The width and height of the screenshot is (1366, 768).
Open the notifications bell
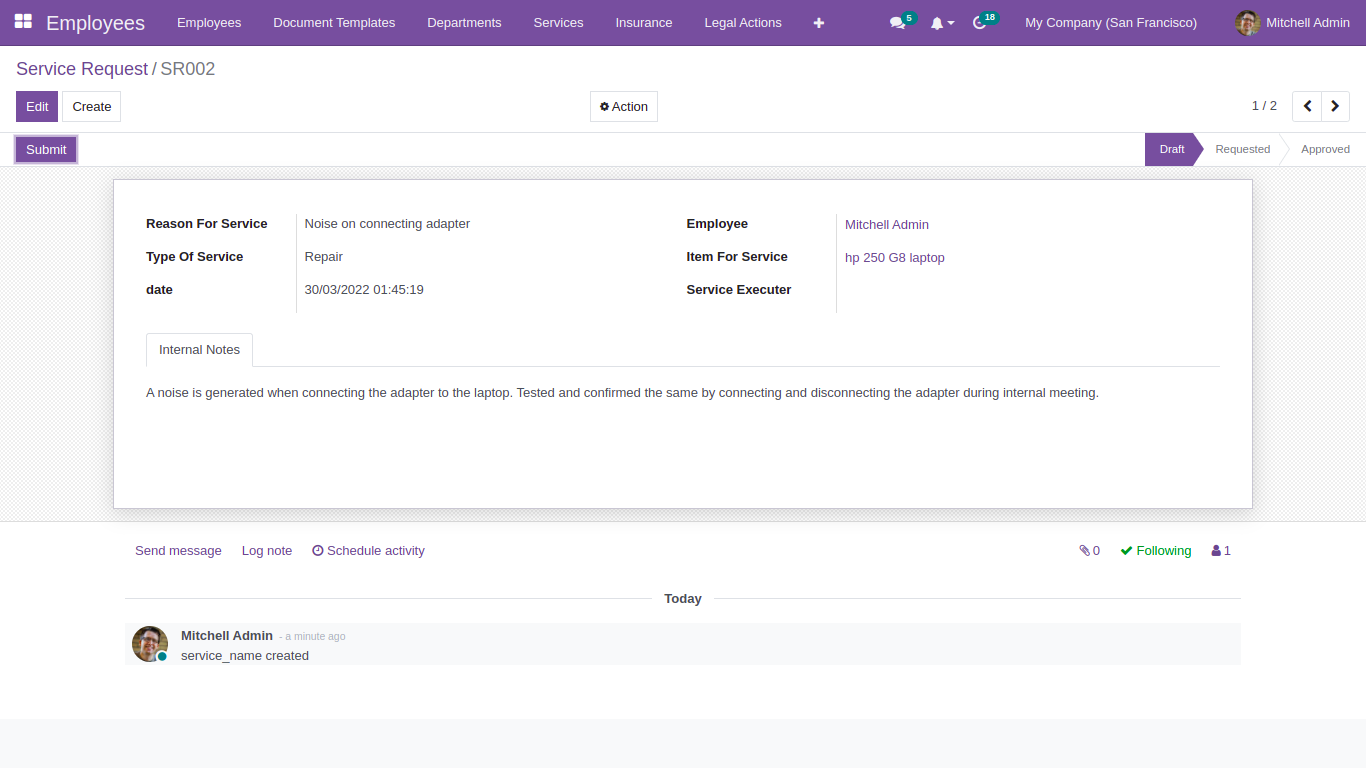tap(937, 22)
